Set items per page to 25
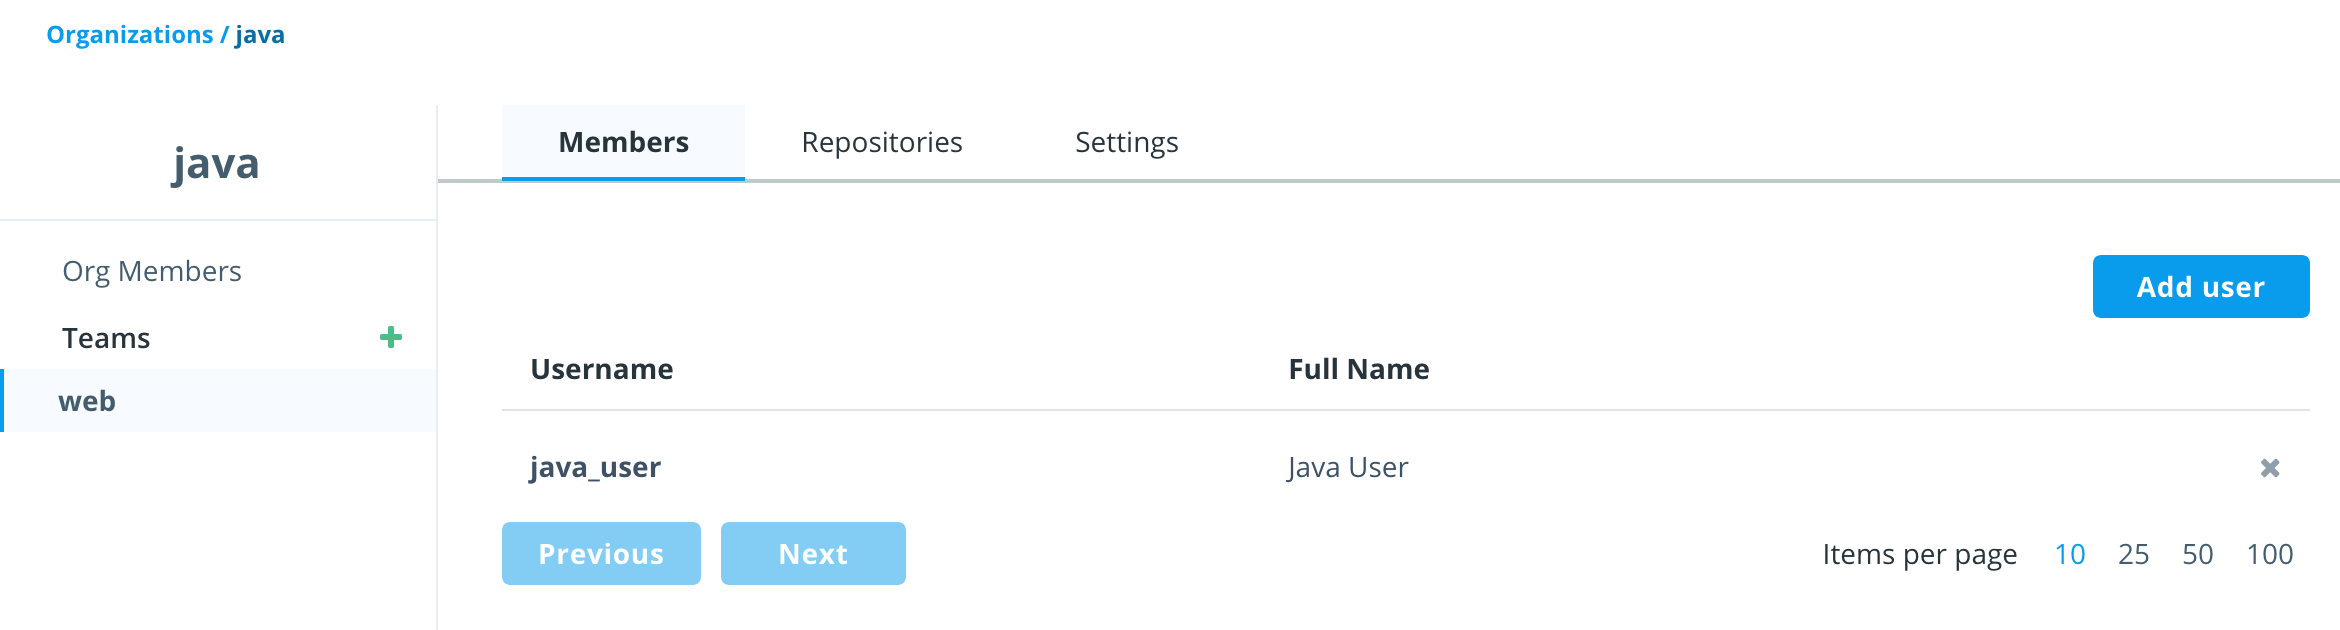Viewport: 2340px width, 630px height. [x=2134, y=554]
